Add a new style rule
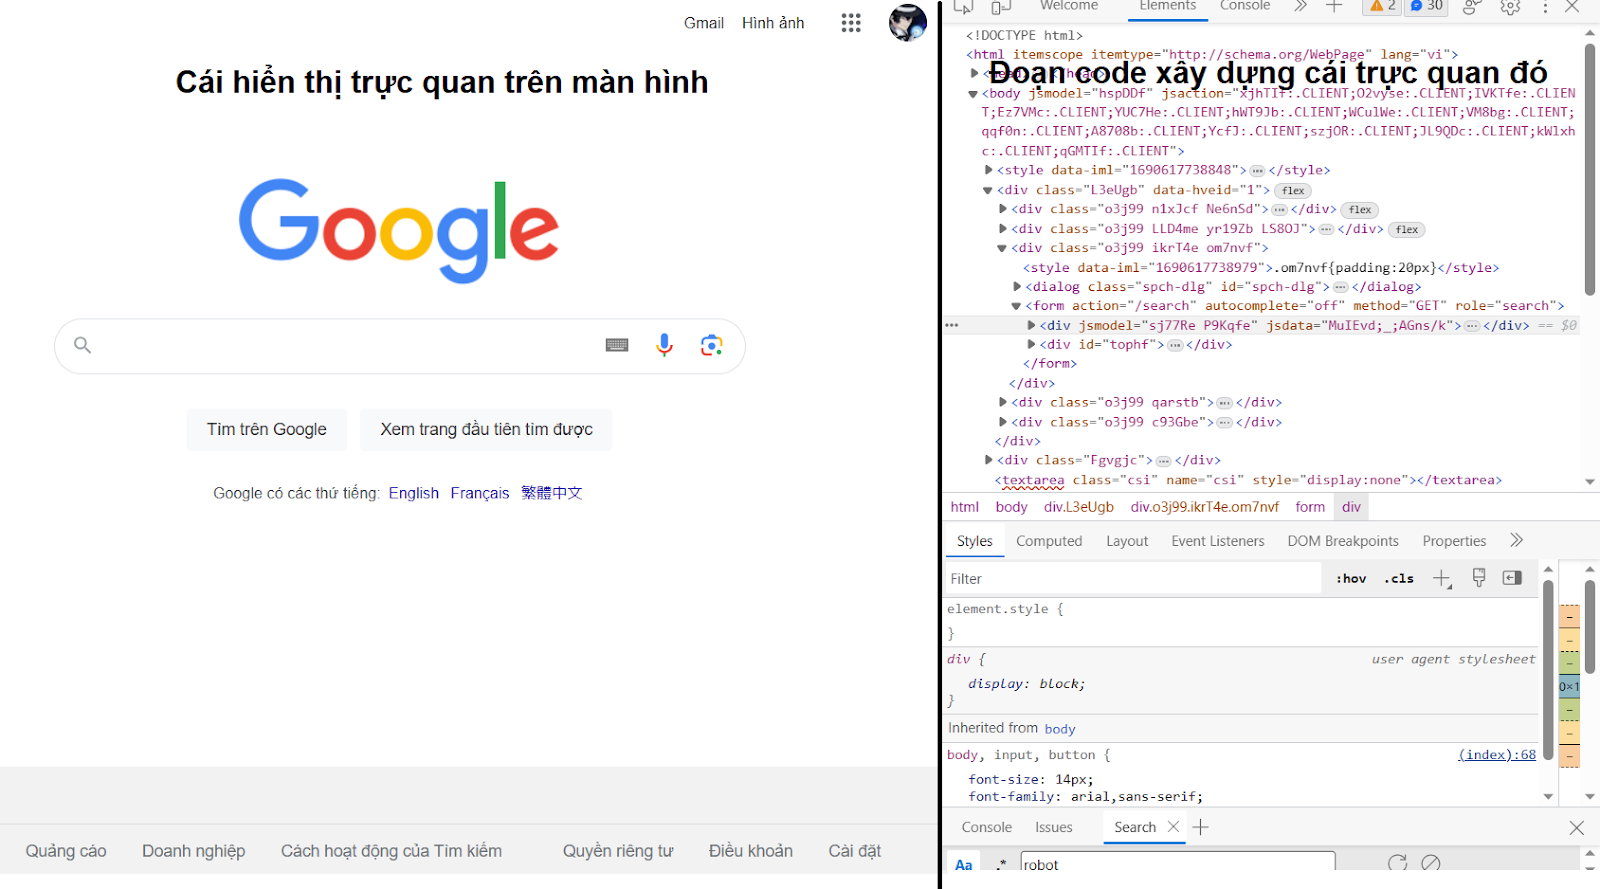Screen dimensions: 1600x889 [x=1441, y=579]
